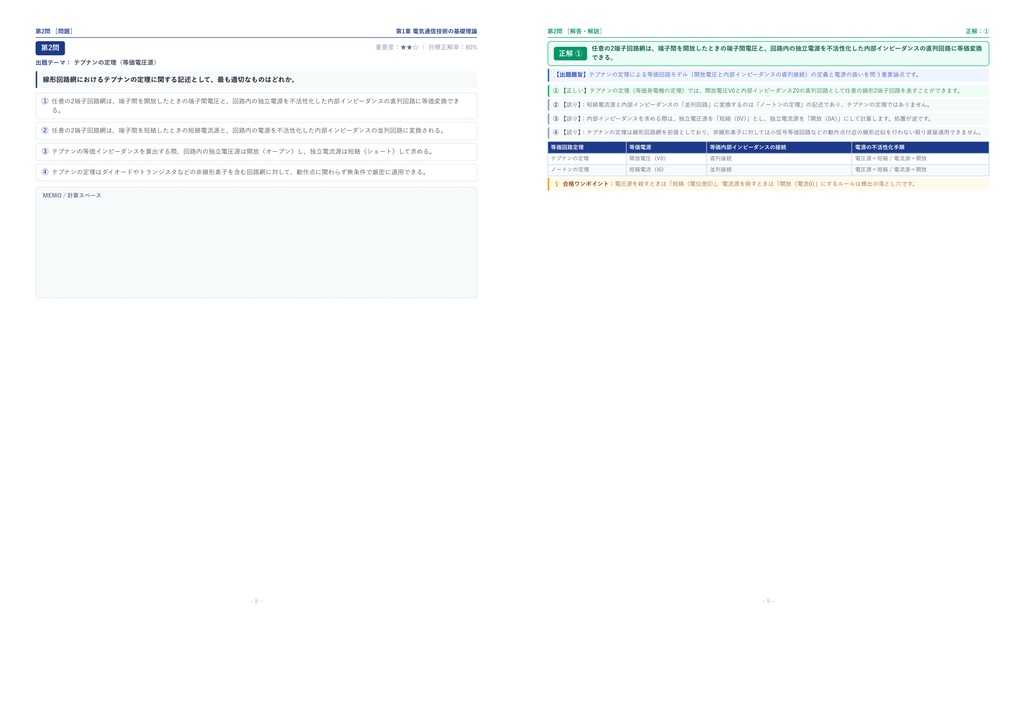
Task: Click the table header 等価電源
Action: click(666, 148)
